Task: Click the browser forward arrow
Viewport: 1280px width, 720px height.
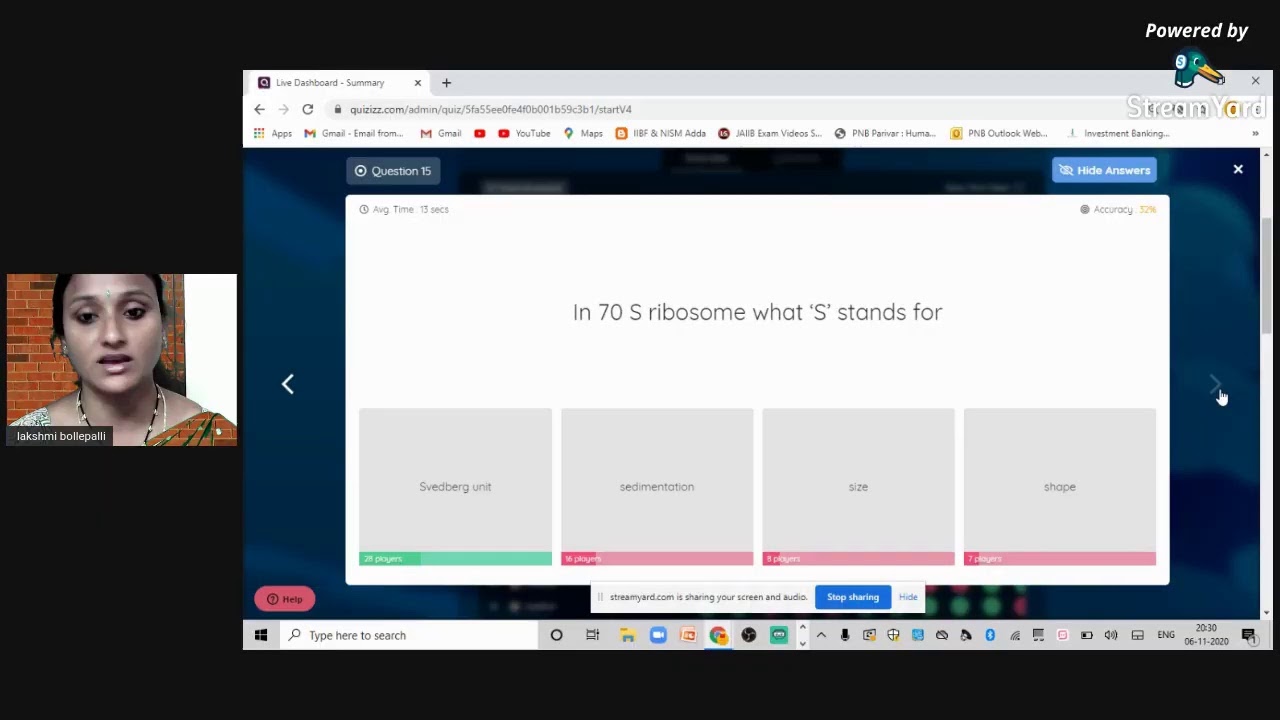Action: [284, 109]
